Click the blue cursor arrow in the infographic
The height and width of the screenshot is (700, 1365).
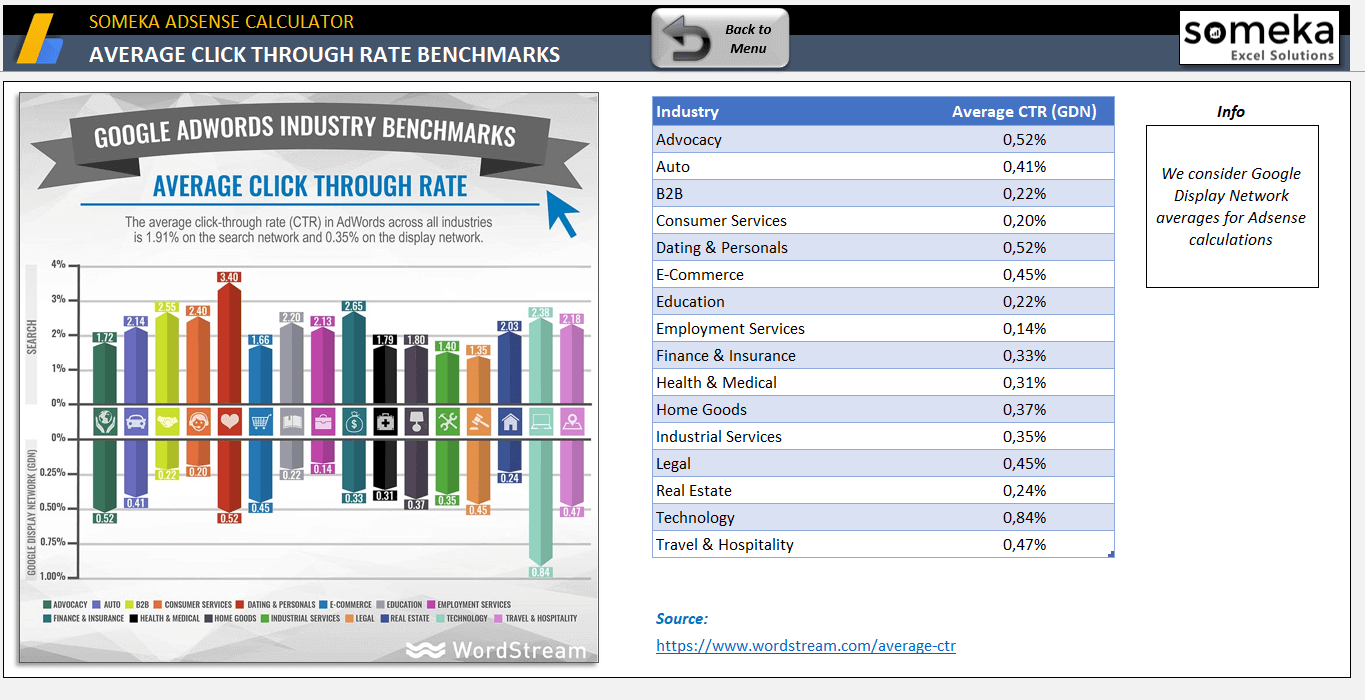(563, 213)
